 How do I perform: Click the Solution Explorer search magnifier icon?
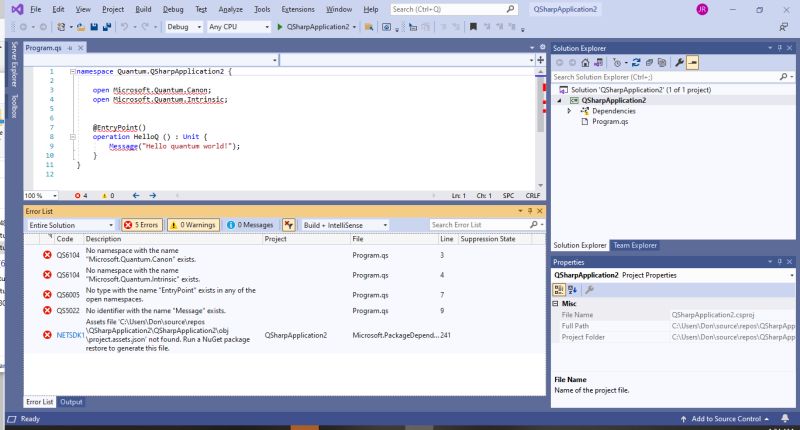(784, 77)
